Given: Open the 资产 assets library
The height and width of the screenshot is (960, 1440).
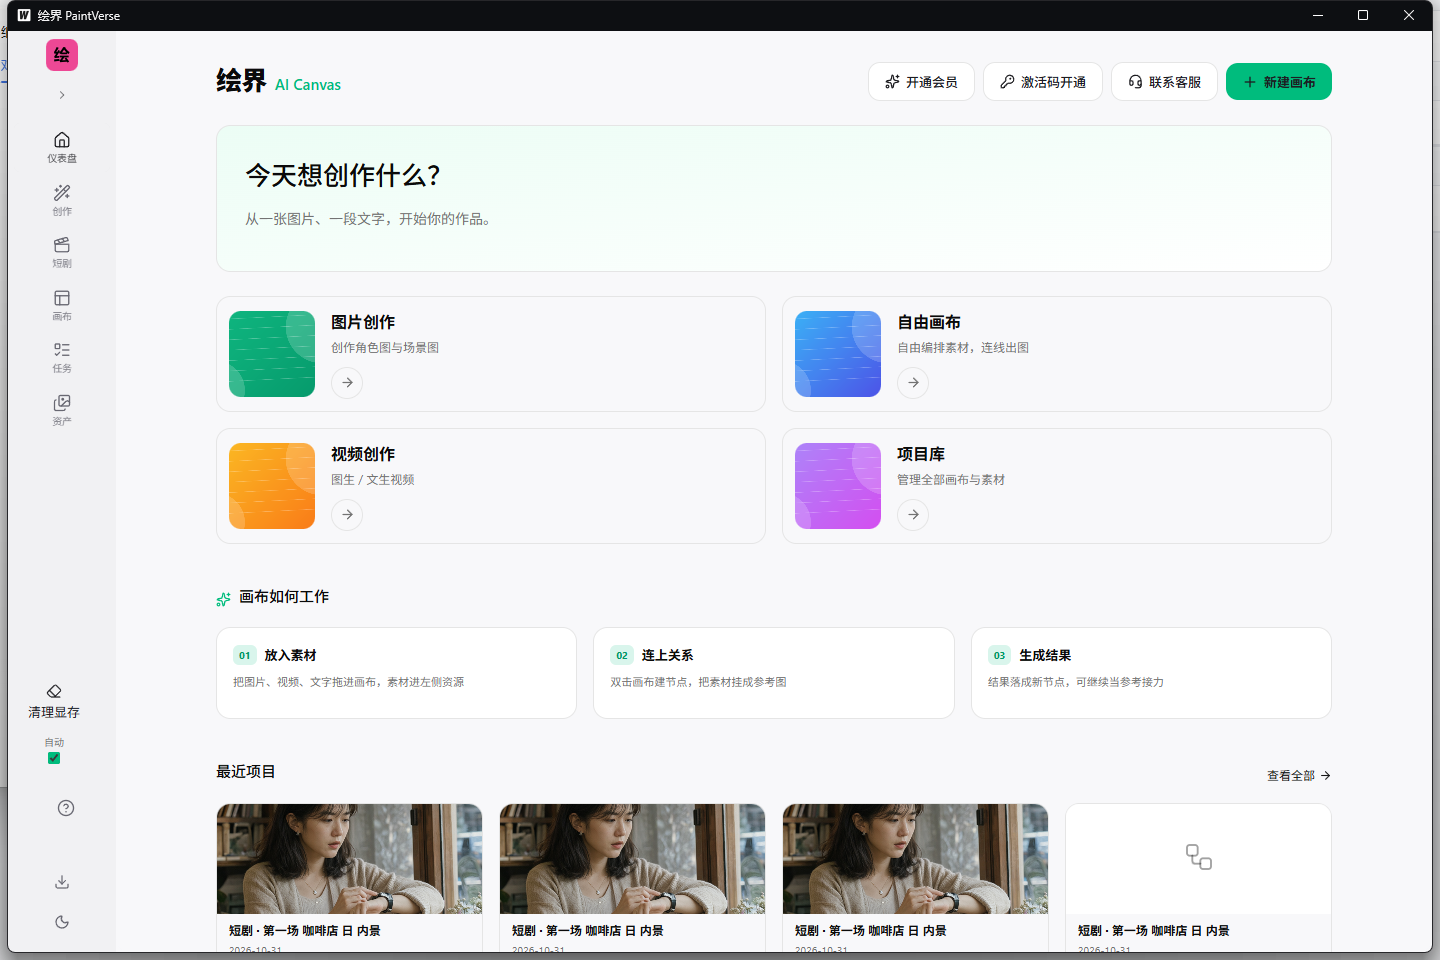Looking at the screenshot, I should pos(62,410).
